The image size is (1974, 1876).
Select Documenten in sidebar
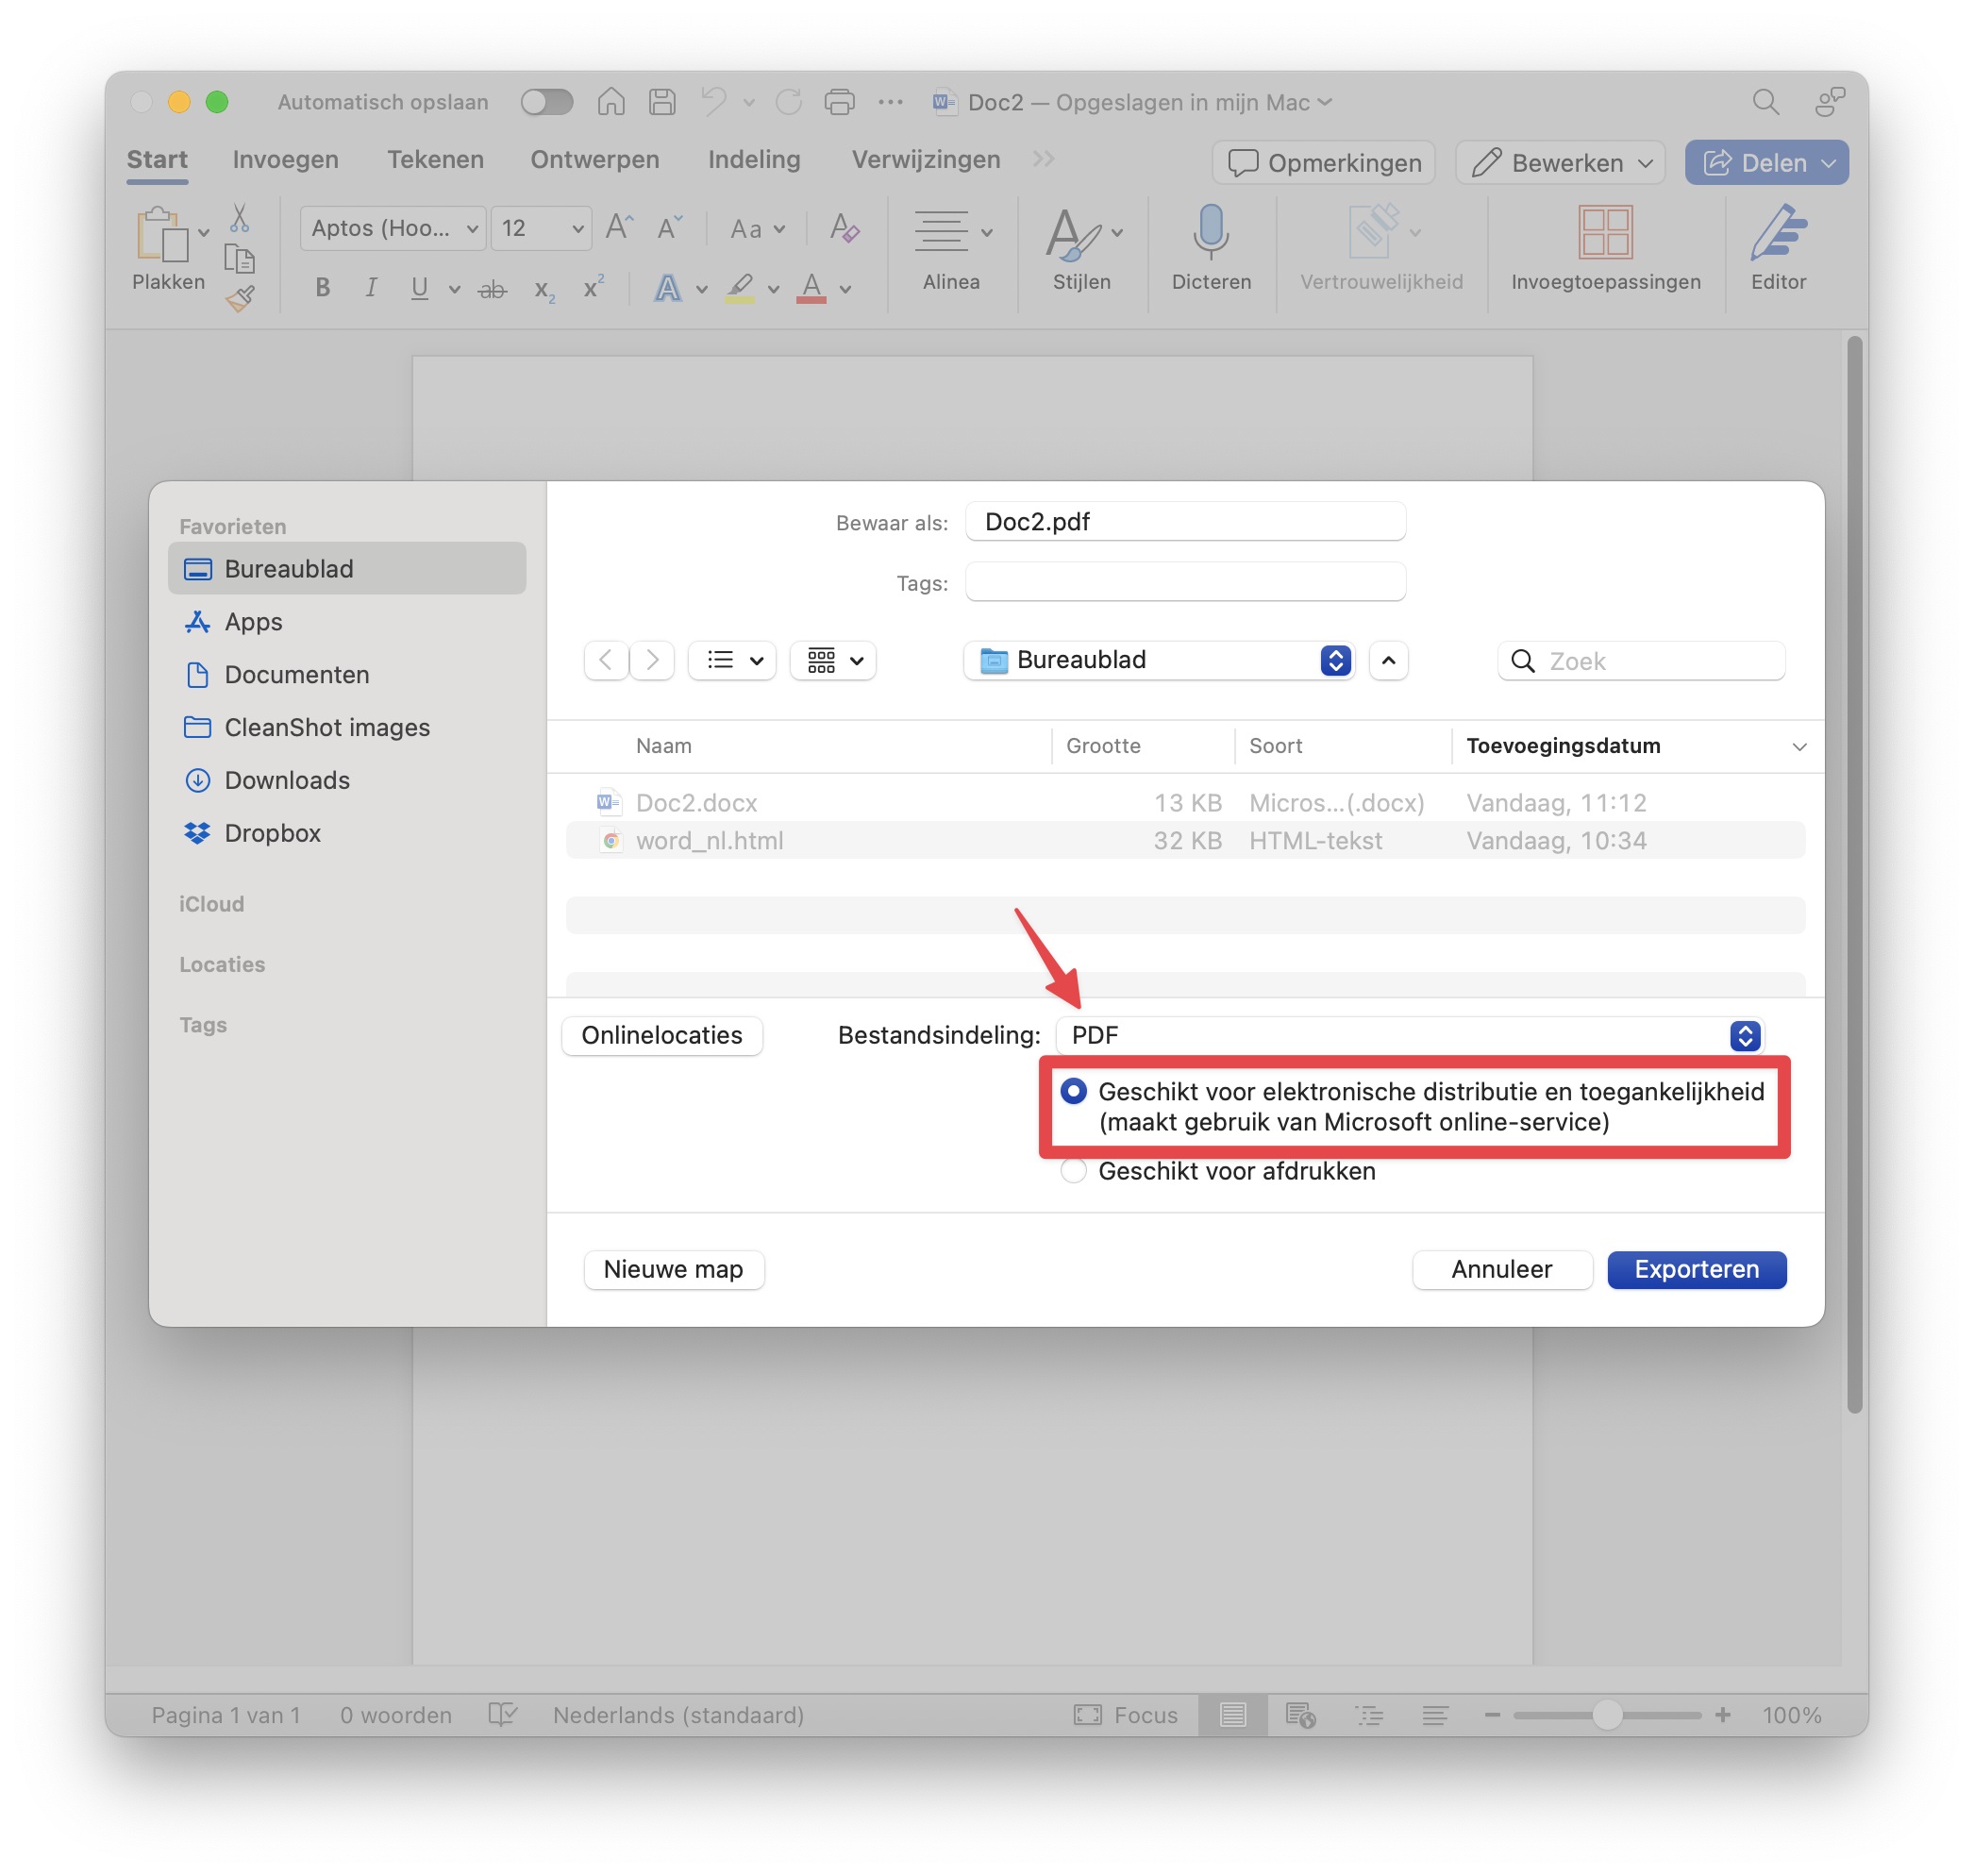(x=346, y=674)
